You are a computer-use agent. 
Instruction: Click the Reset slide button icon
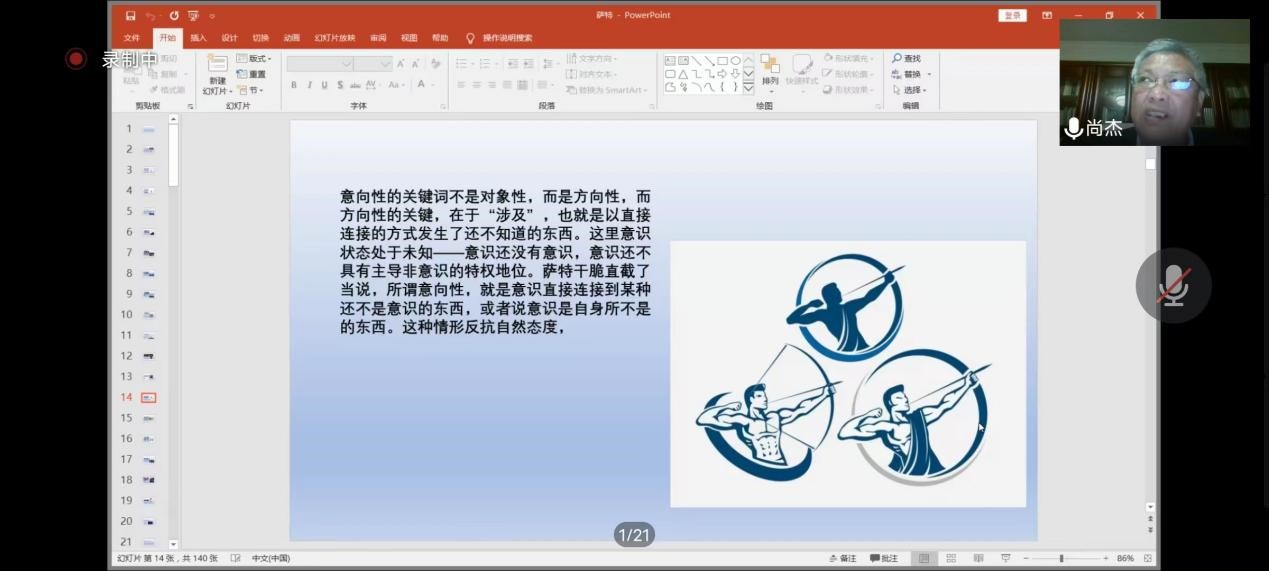click(x=243, y=74)
